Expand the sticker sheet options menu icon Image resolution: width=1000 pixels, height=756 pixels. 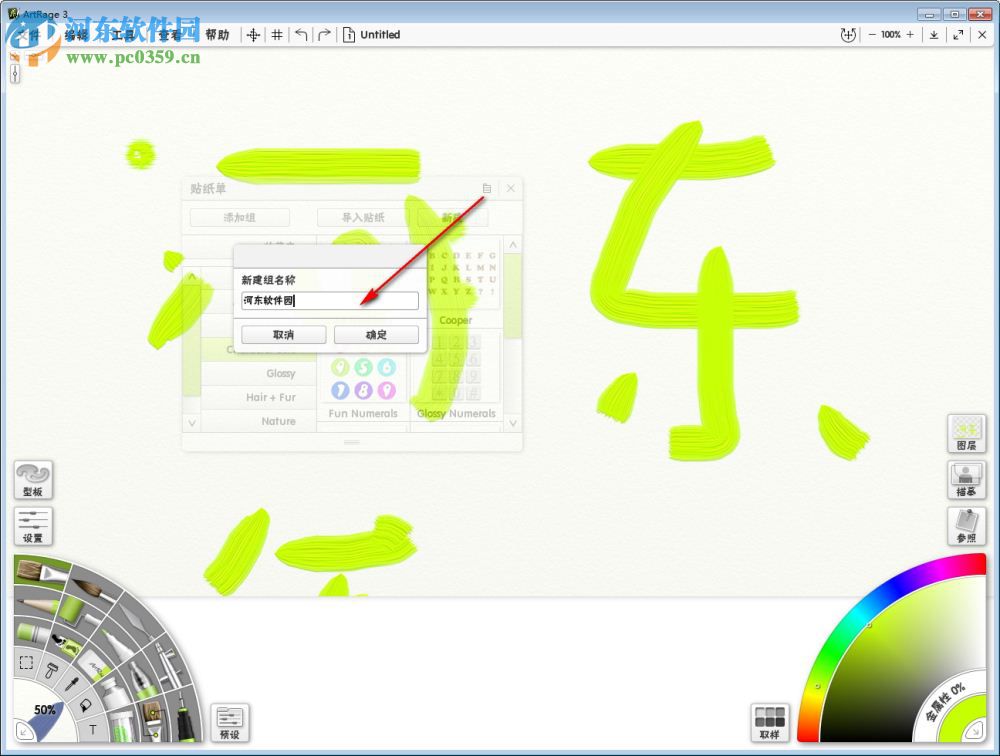[487, 188]
